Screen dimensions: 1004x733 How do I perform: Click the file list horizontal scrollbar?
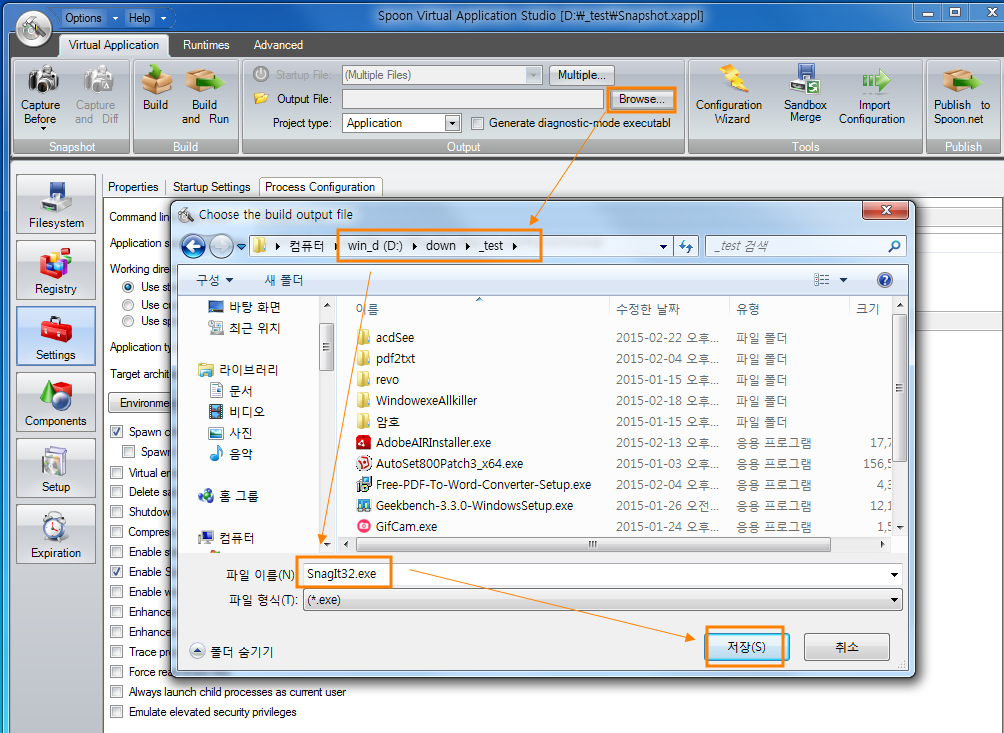point(593,545)
